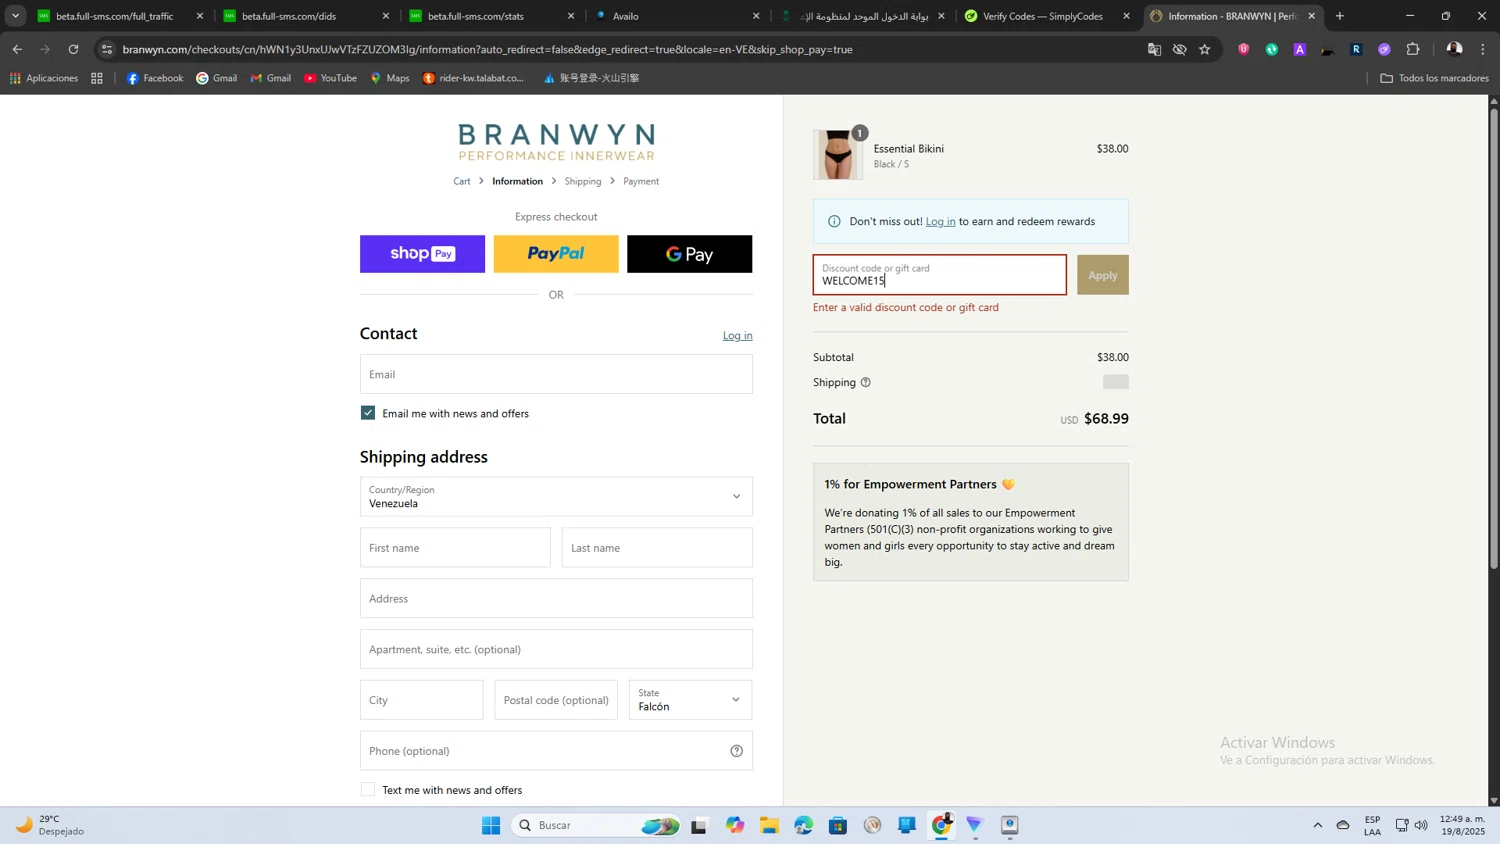The width and height of the screenshot is (1500, 844).
Task: Open Chrome's three-dot menu
Action: (1483, 49)
